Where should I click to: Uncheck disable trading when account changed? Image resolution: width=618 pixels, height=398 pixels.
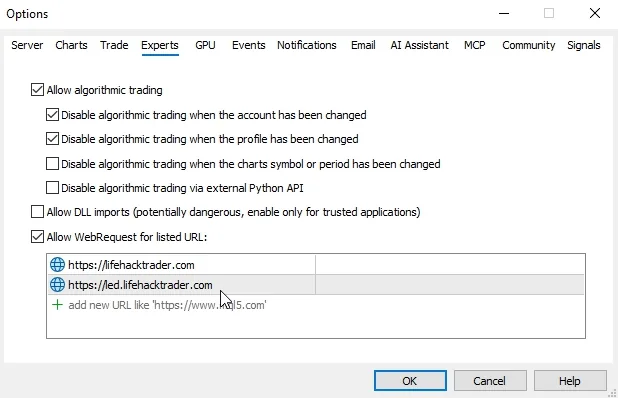click(52, 115)
